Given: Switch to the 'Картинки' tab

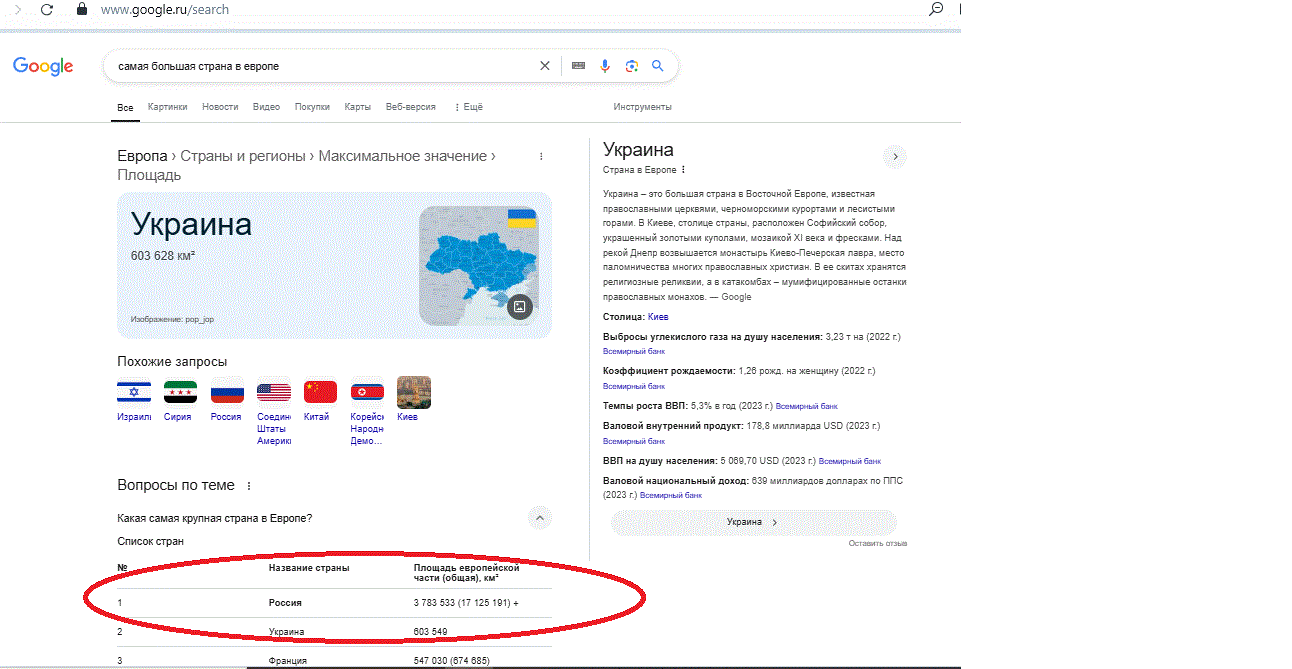Looking at the screenshot, I should [167, 107].
